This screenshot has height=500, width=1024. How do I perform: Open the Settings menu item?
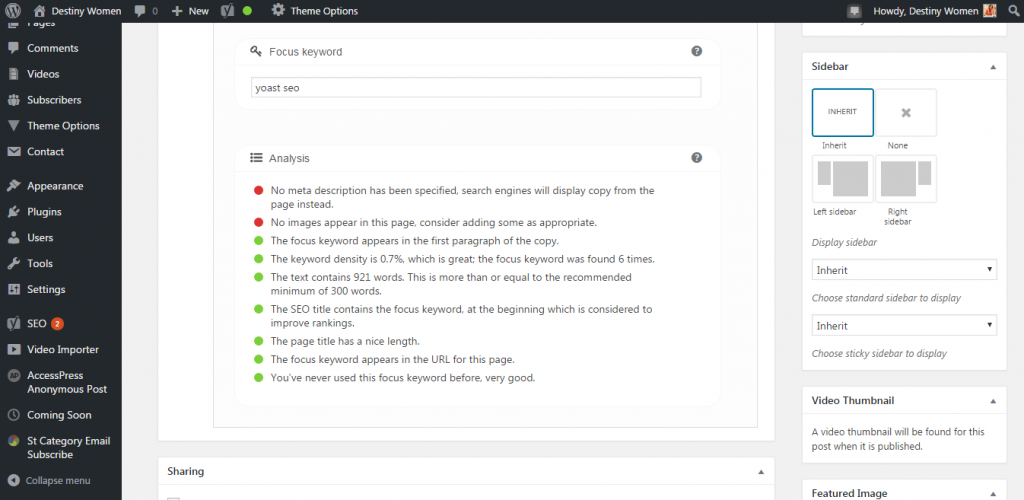(46, 290)
